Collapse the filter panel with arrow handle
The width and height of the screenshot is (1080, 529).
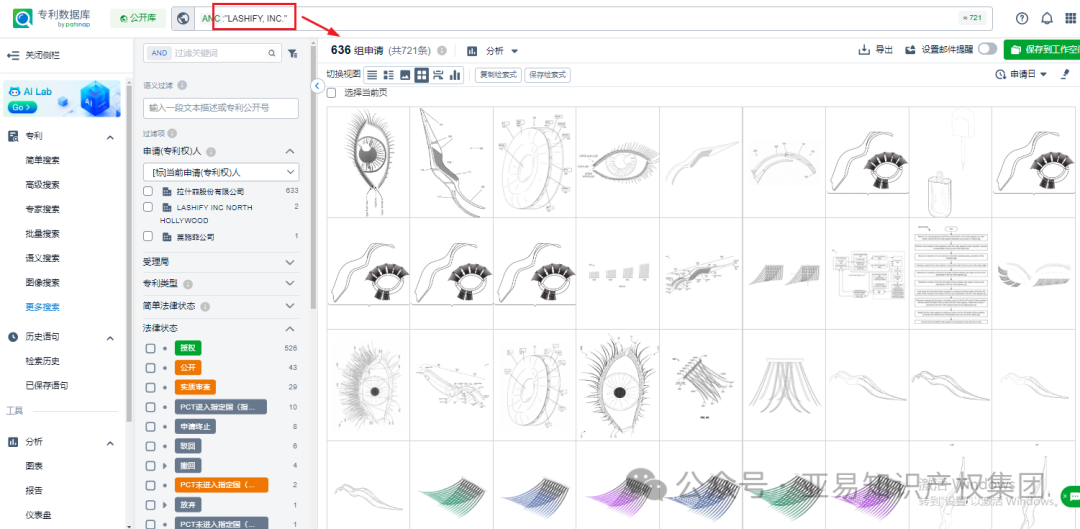(x=317, y=86)
